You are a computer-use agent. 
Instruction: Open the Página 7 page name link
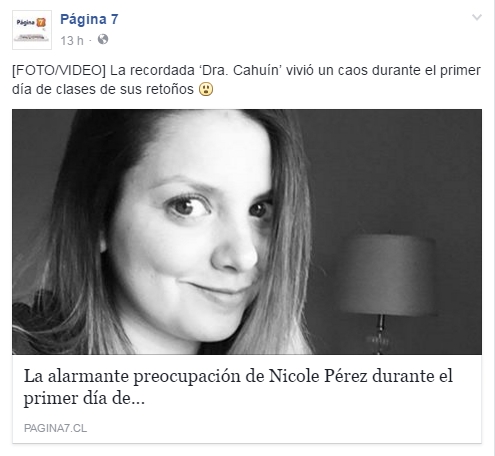(x=89, y=19)
